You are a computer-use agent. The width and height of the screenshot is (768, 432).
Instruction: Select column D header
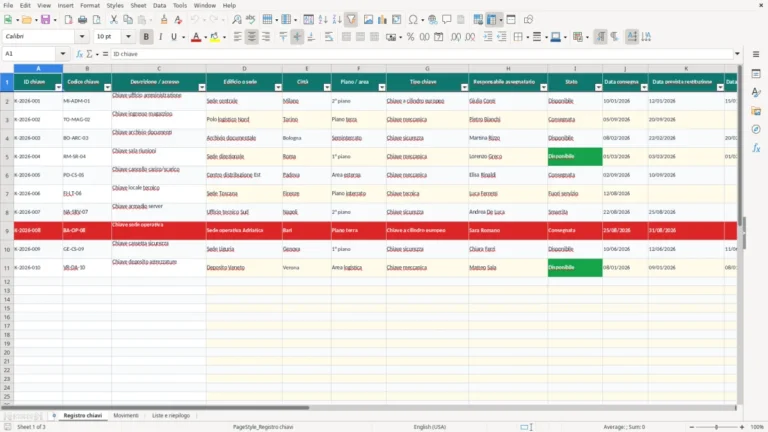[244, 69]
